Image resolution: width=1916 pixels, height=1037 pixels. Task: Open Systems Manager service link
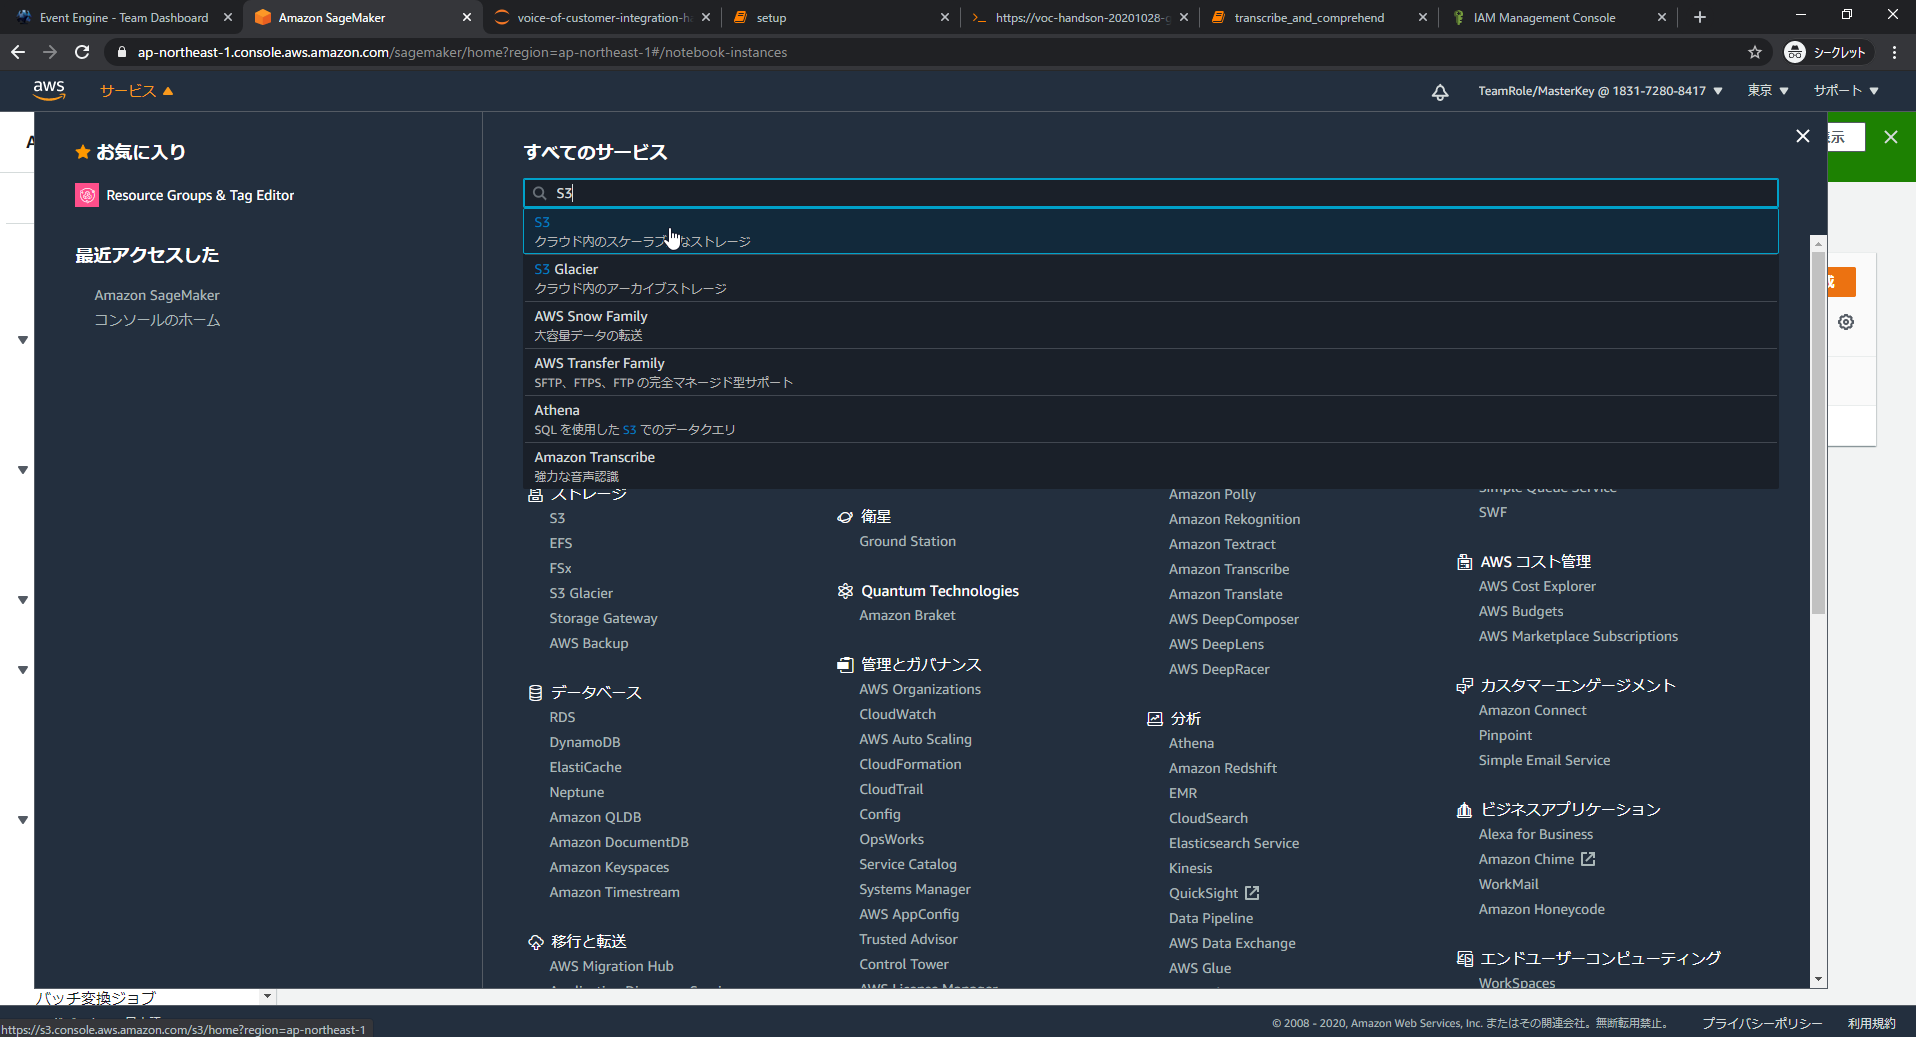pos(914,889)
